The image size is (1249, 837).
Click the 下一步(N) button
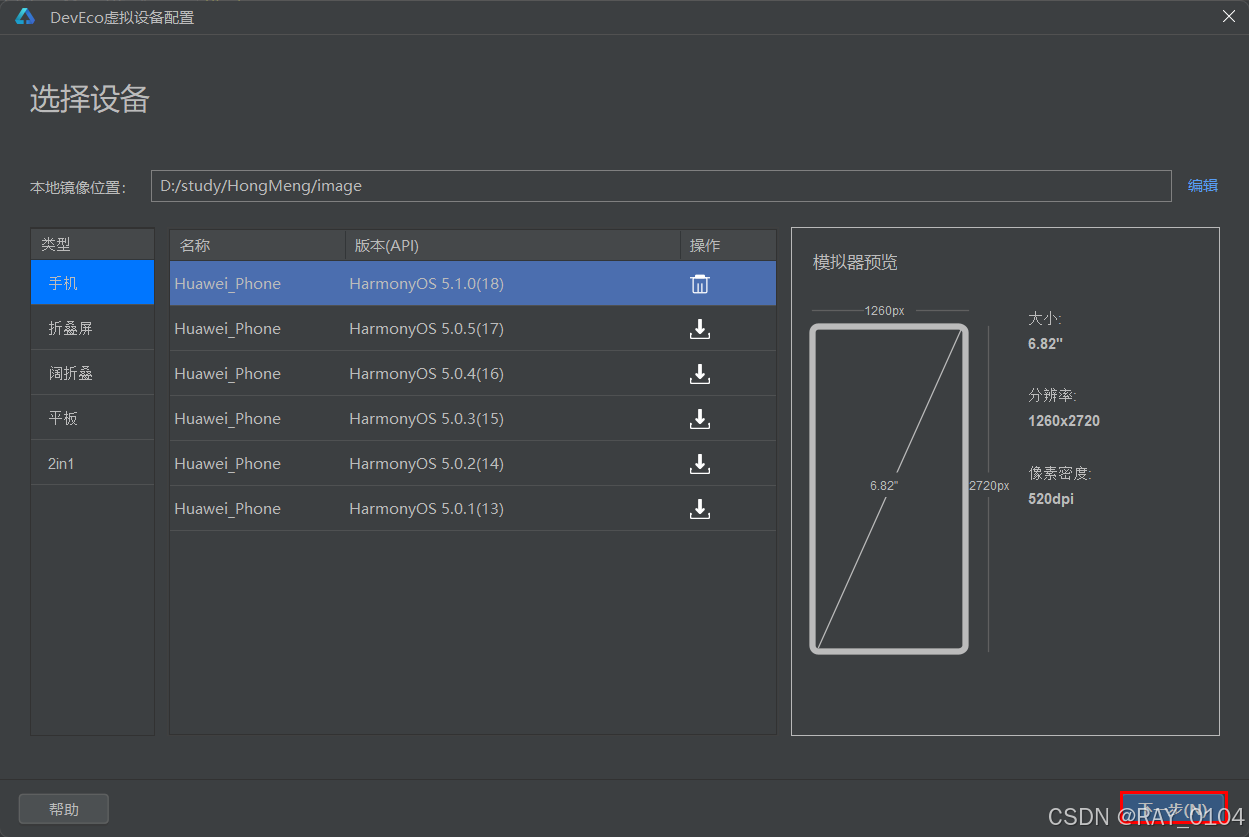point(1173,809)
